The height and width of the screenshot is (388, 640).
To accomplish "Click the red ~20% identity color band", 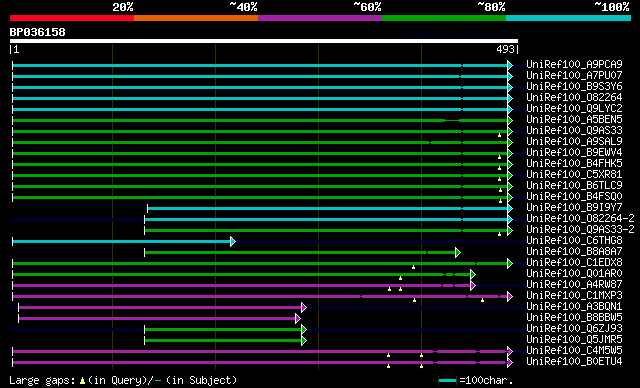I will (x=72, y=18).
